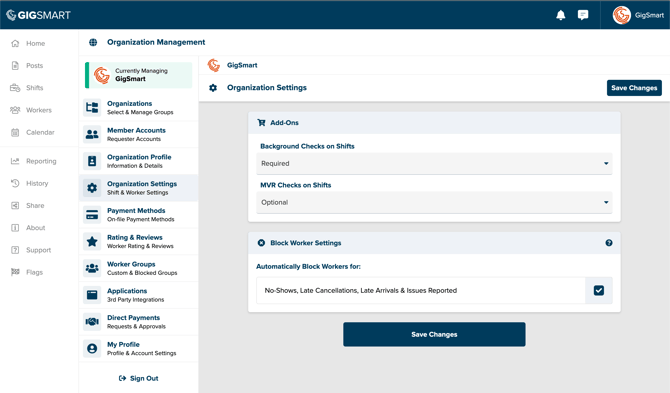This screenshot has width=670, height=393.
Task: Click the Support question icon
Action: coord(15,250)
